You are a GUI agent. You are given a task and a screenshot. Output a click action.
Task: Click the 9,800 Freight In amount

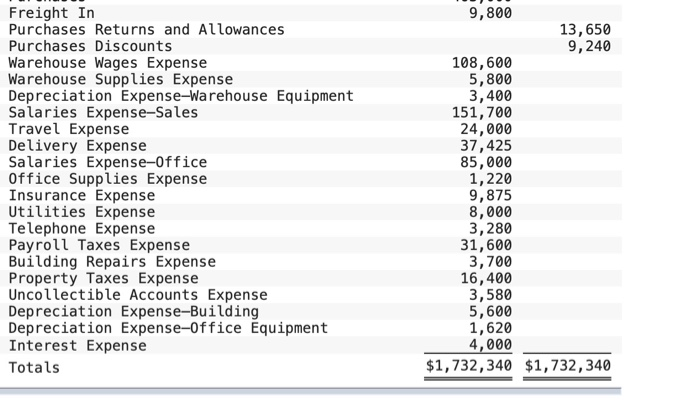click(x=490, y=13)
